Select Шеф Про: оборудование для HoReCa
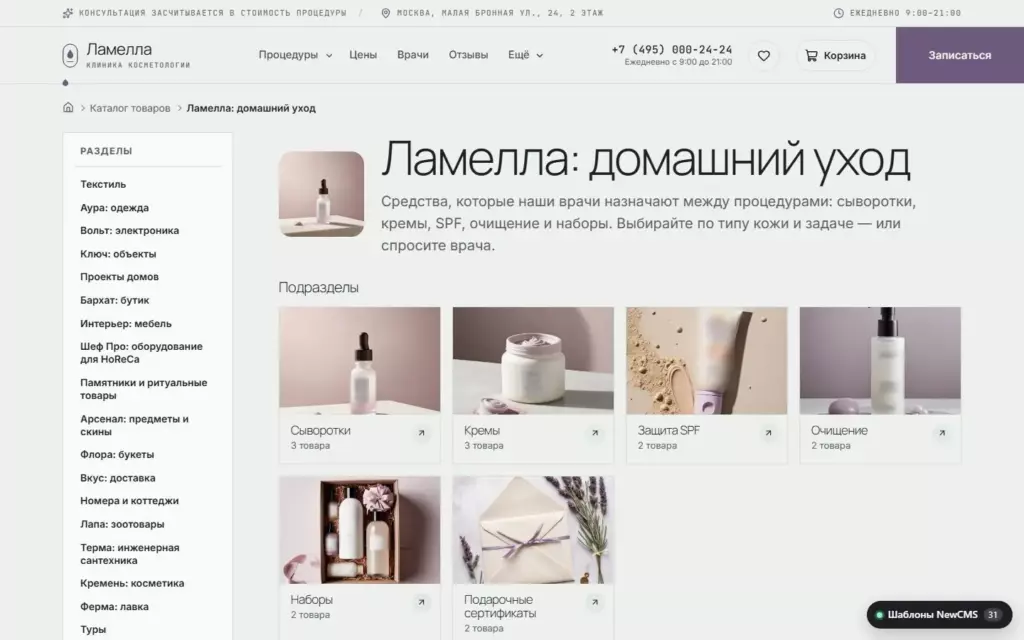Image resolution: width=1024 pixels, height=640 pixels. pos(141,353)
